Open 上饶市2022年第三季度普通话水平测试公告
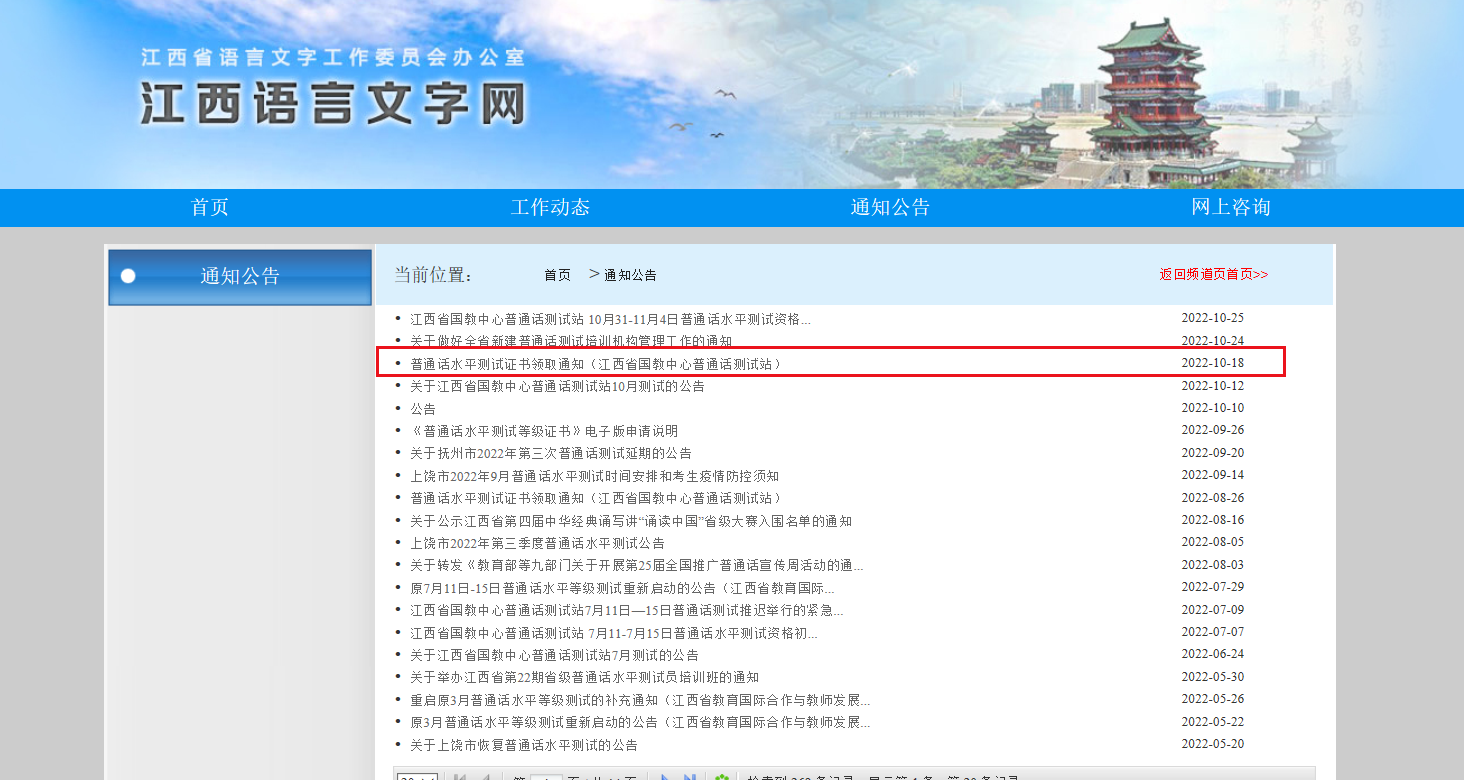Viewport: 1464px width, 780px height. point(537,543)
